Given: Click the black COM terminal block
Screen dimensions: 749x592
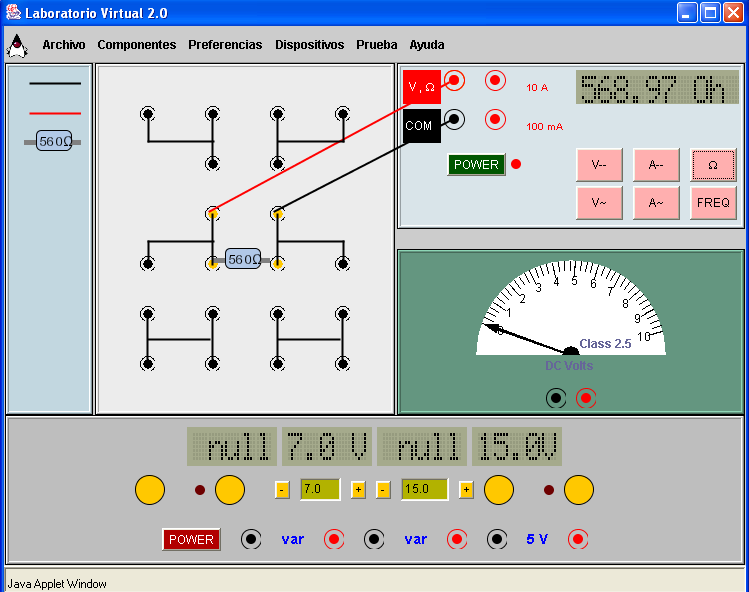Looking at the screenshot, I should click(420, 125).
